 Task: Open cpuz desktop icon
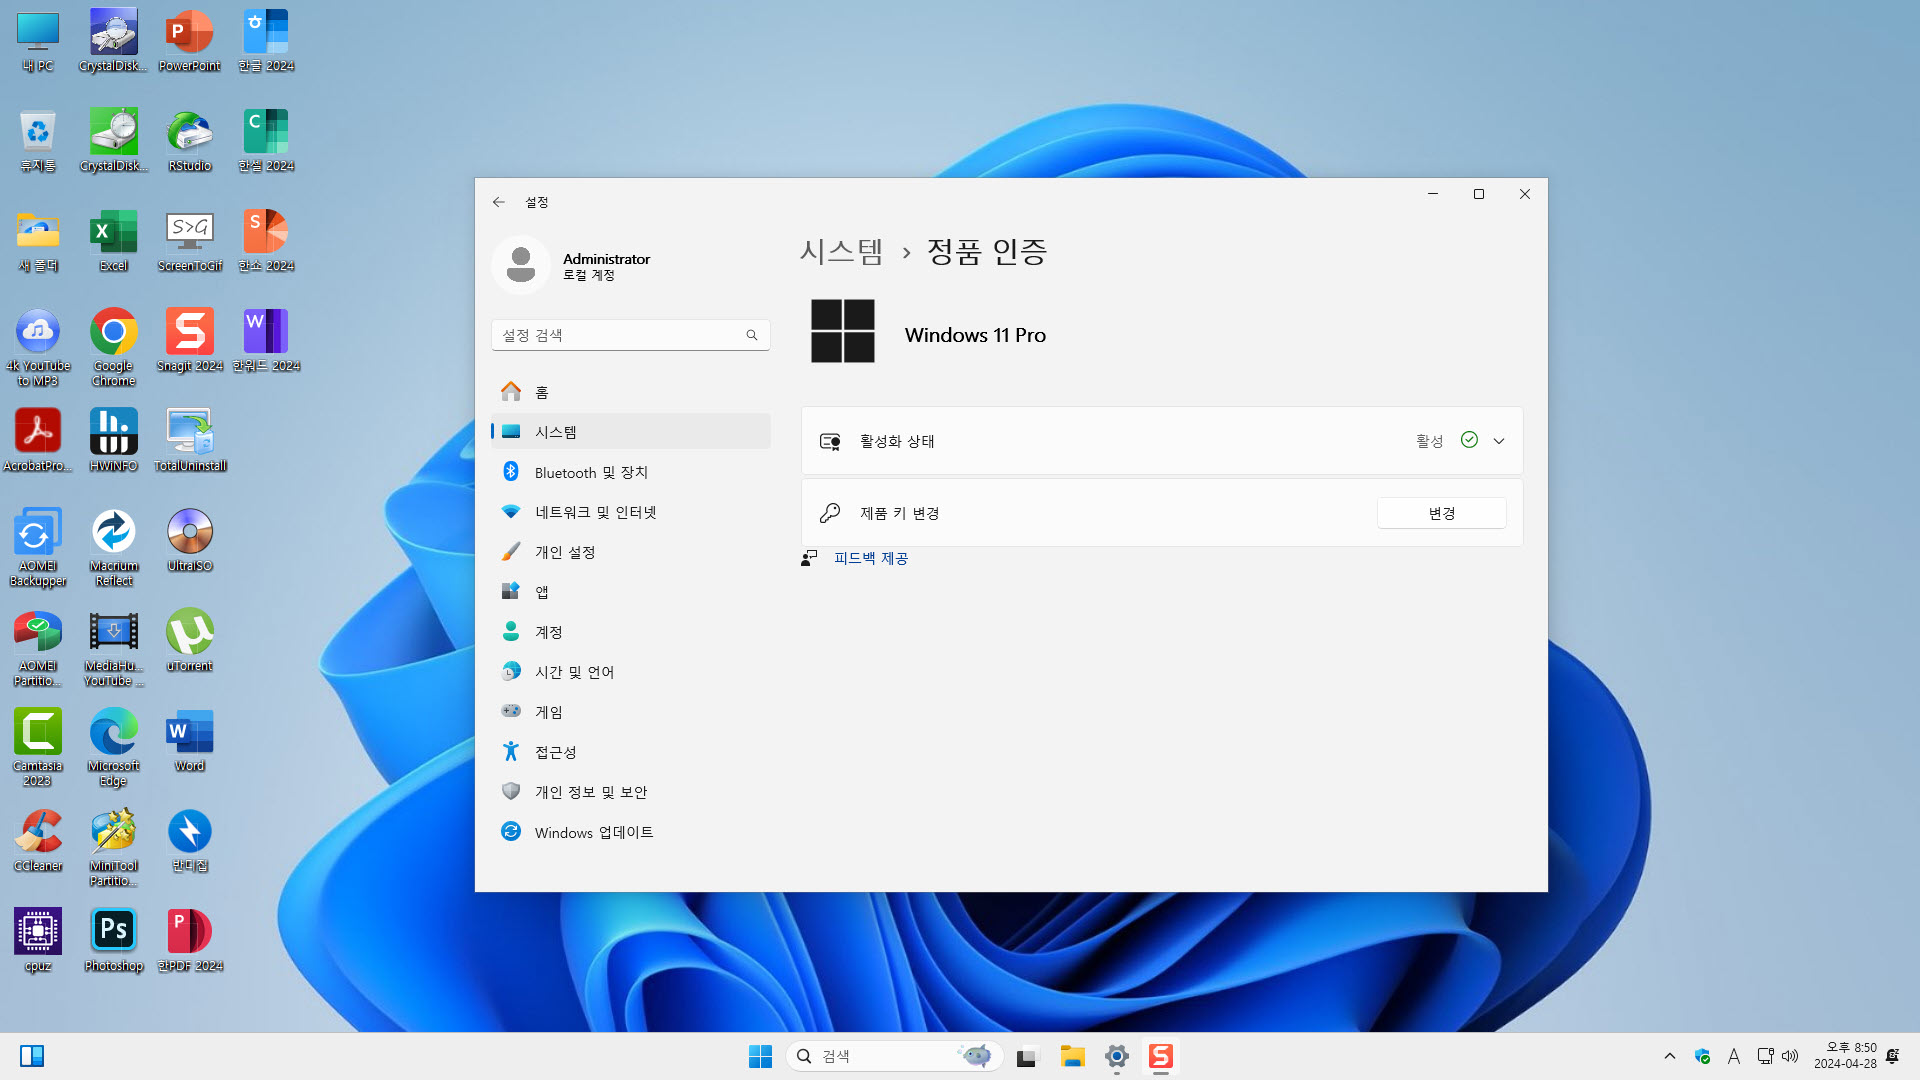[38, 940]
